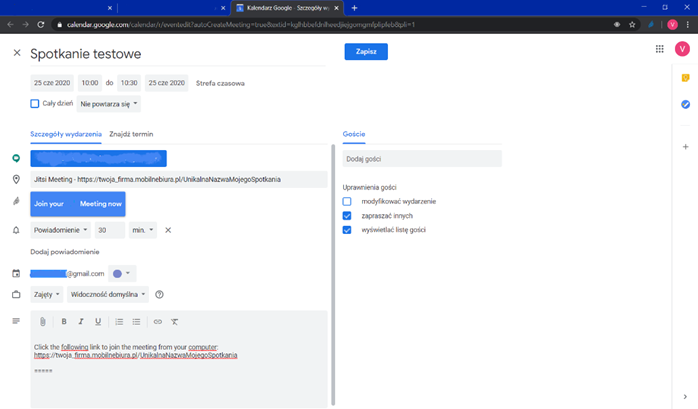Image resolution: width=698 pixels, height=409 pixels.
Task: Remove the 30 min notification
Action: click(168, 230)
